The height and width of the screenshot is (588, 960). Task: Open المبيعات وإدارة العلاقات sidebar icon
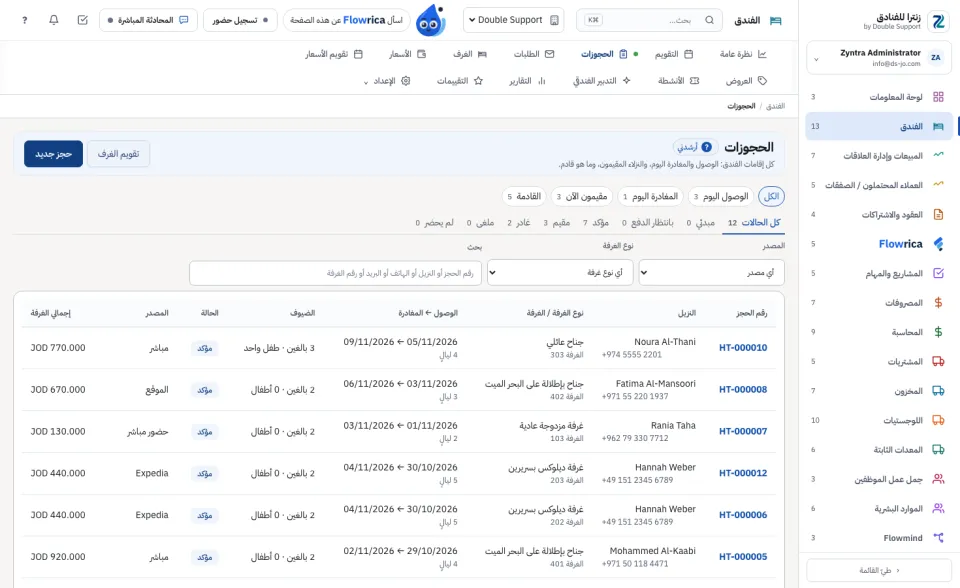(x=938, y=156)
